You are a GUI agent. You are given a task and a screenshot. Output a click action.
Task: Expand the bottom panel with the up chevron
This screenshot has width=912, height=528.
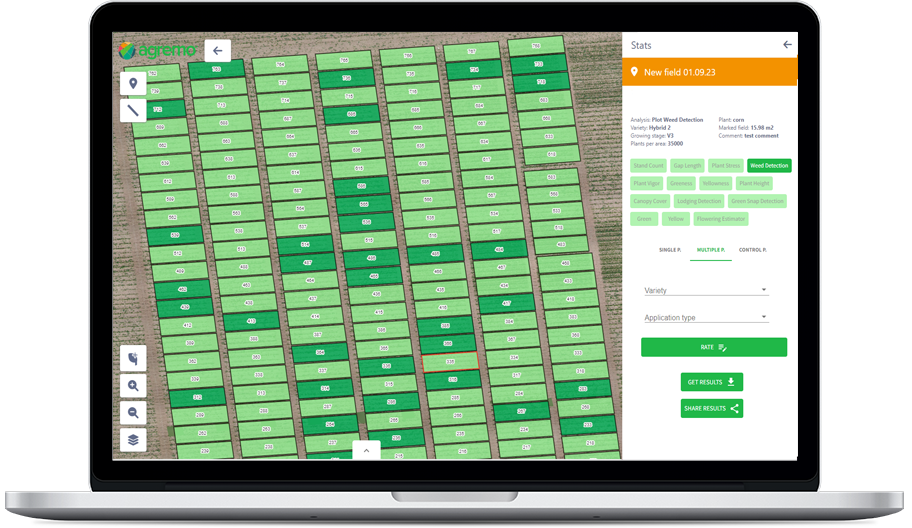pos(367,451)
